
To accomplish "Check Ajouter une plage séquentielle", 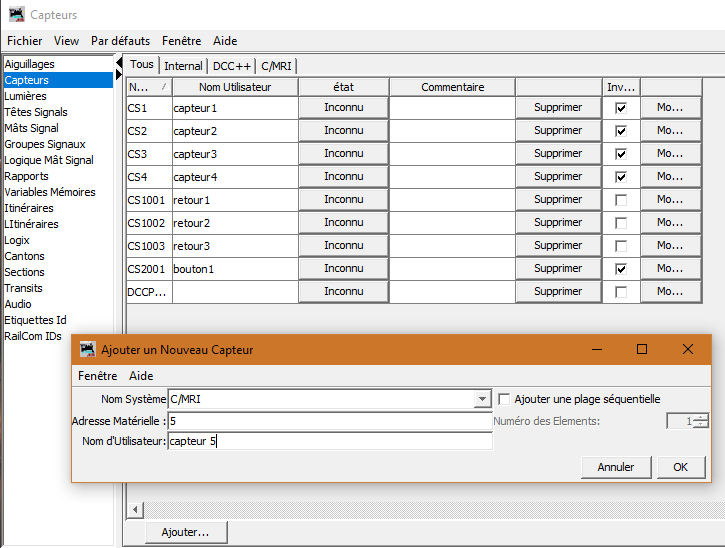I will tap(505, 399).
